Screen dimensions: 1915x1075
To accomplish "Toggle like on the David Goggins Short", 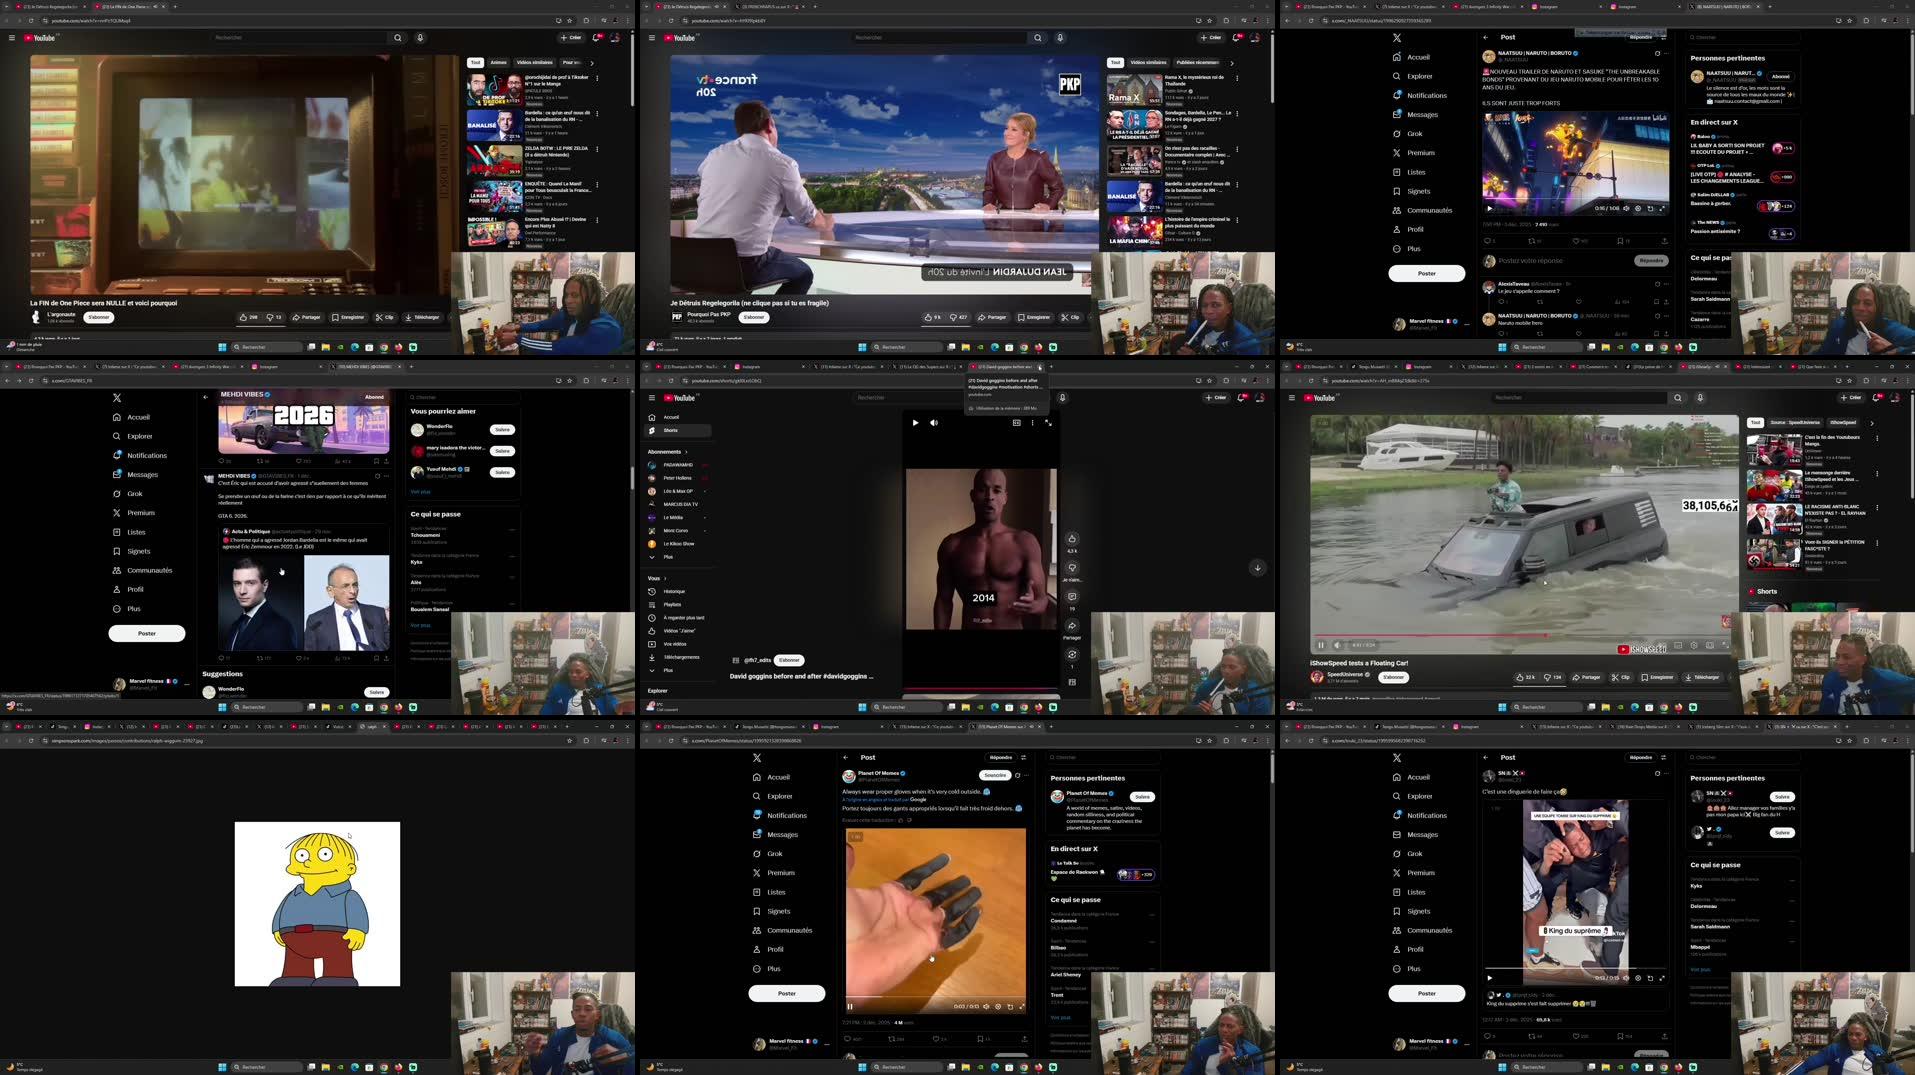I will [x=1071, y=538].
